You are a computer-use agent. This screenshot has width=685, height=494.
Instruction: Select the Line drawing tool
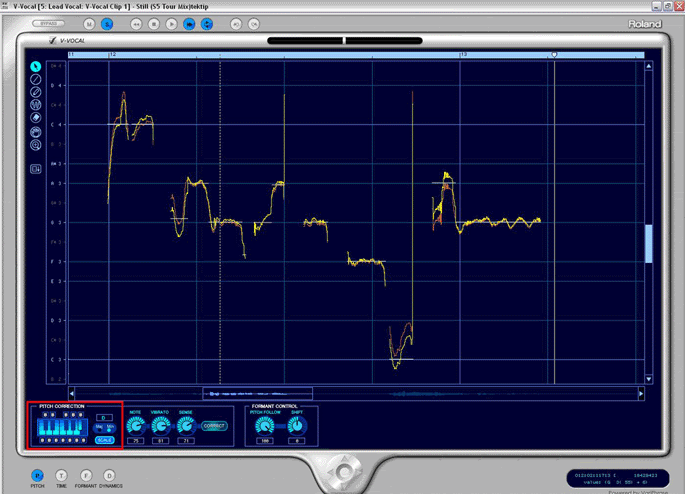pos(36,79)
